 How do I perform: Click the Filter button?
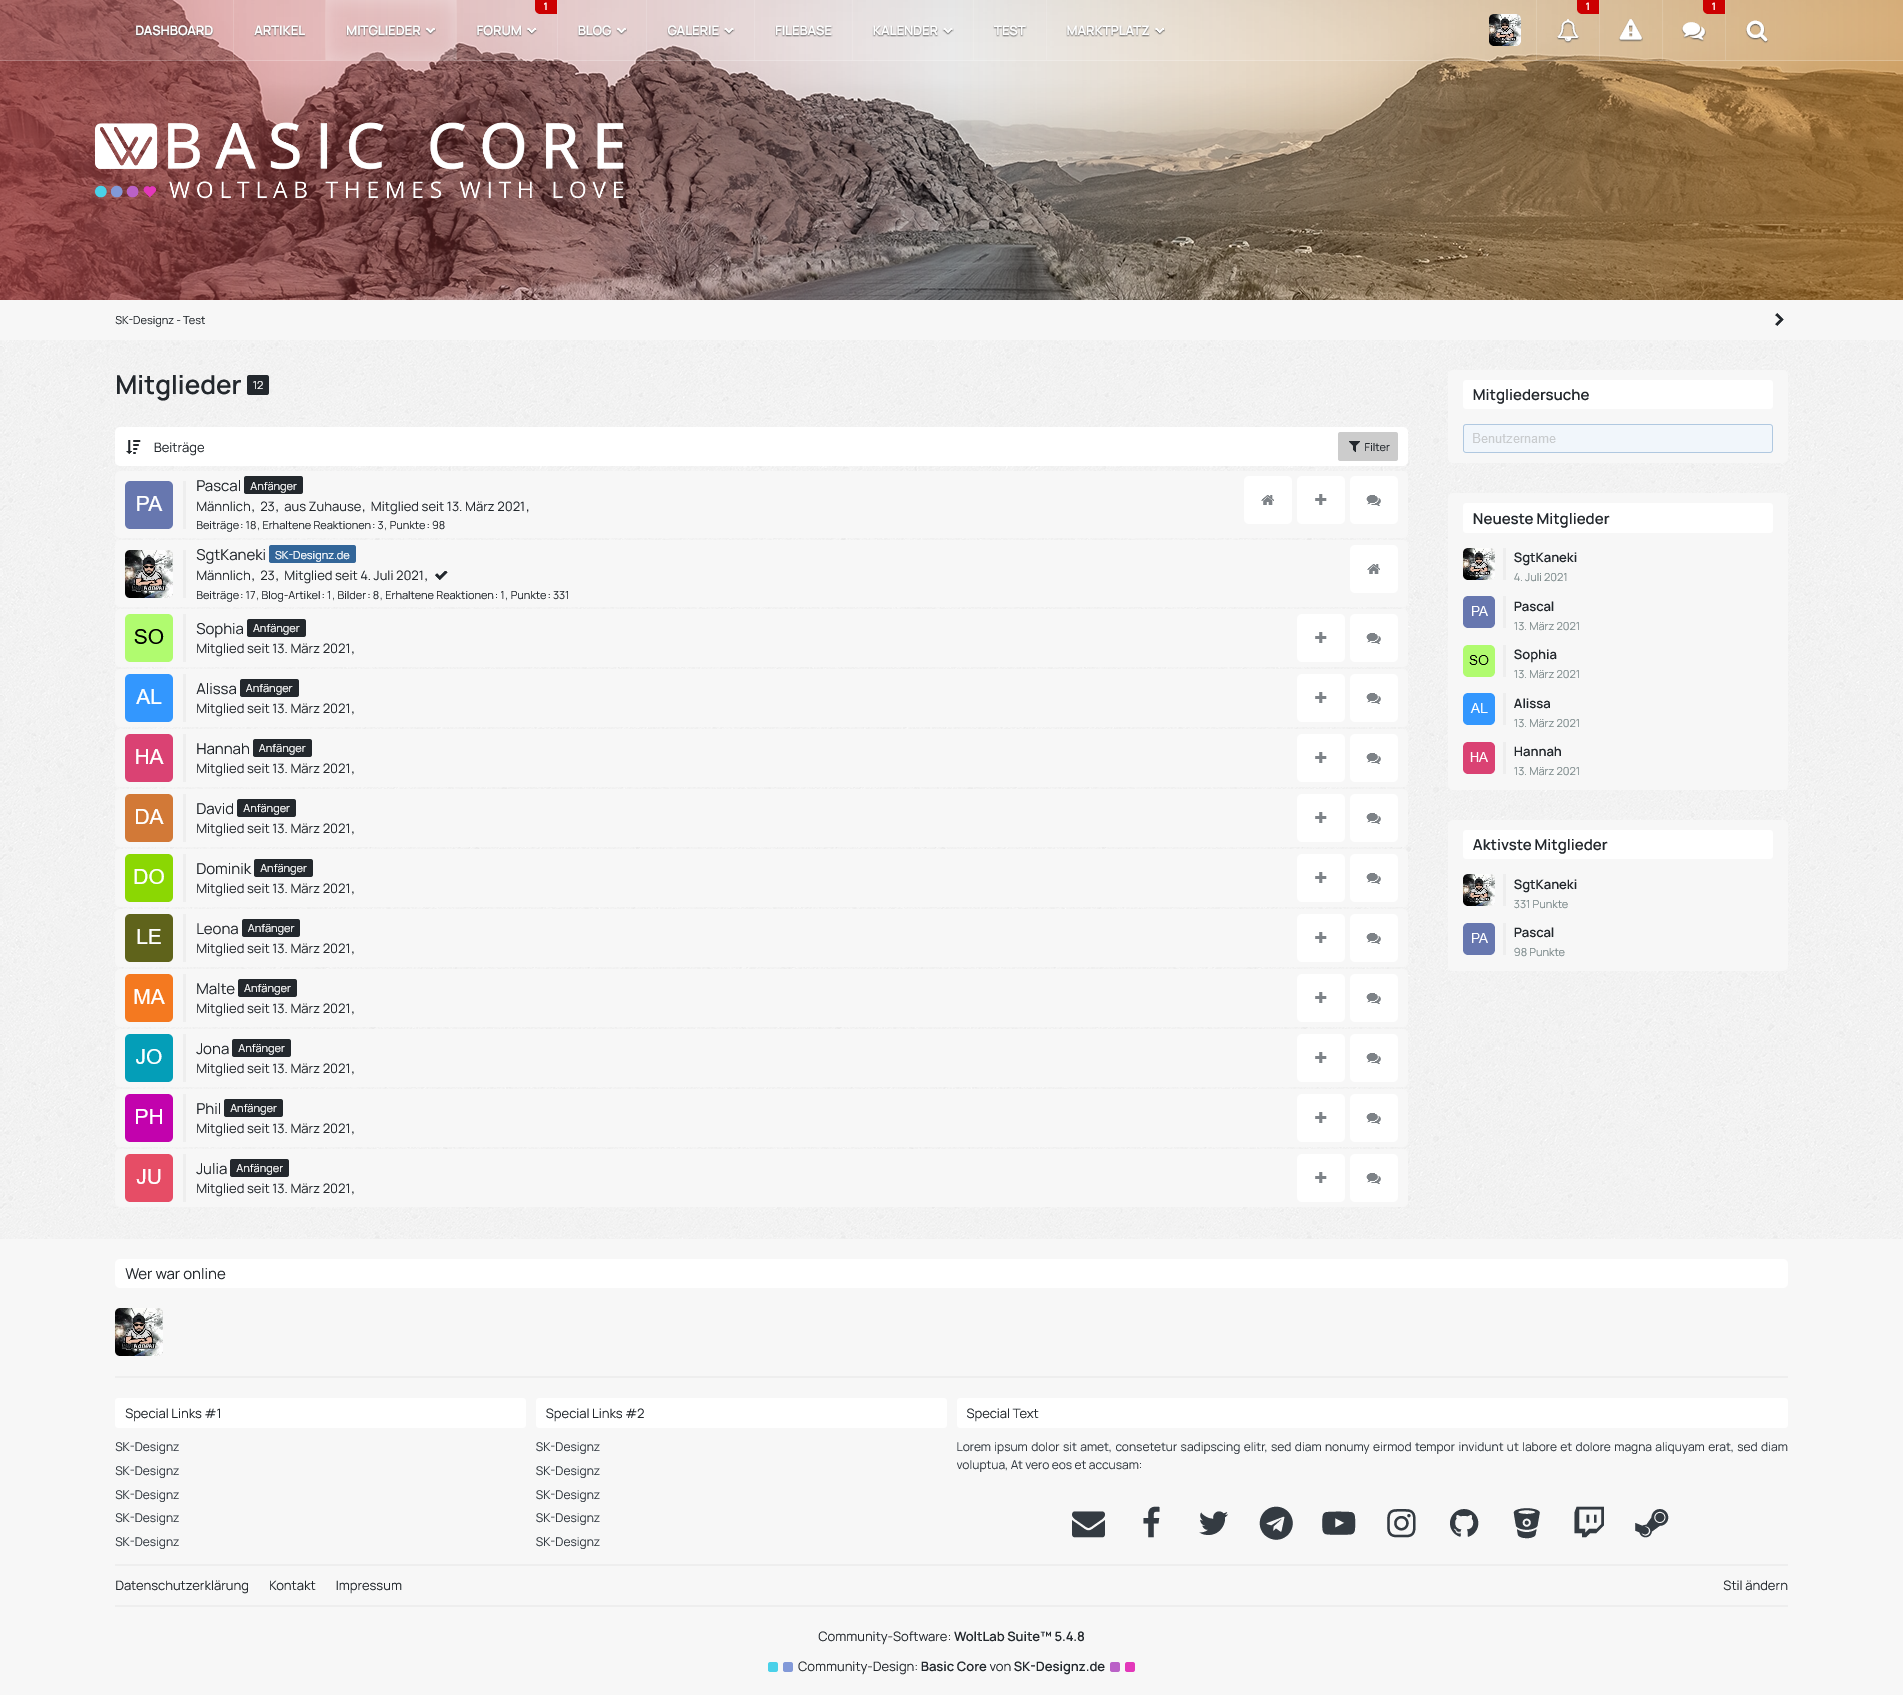point(1367,447)
